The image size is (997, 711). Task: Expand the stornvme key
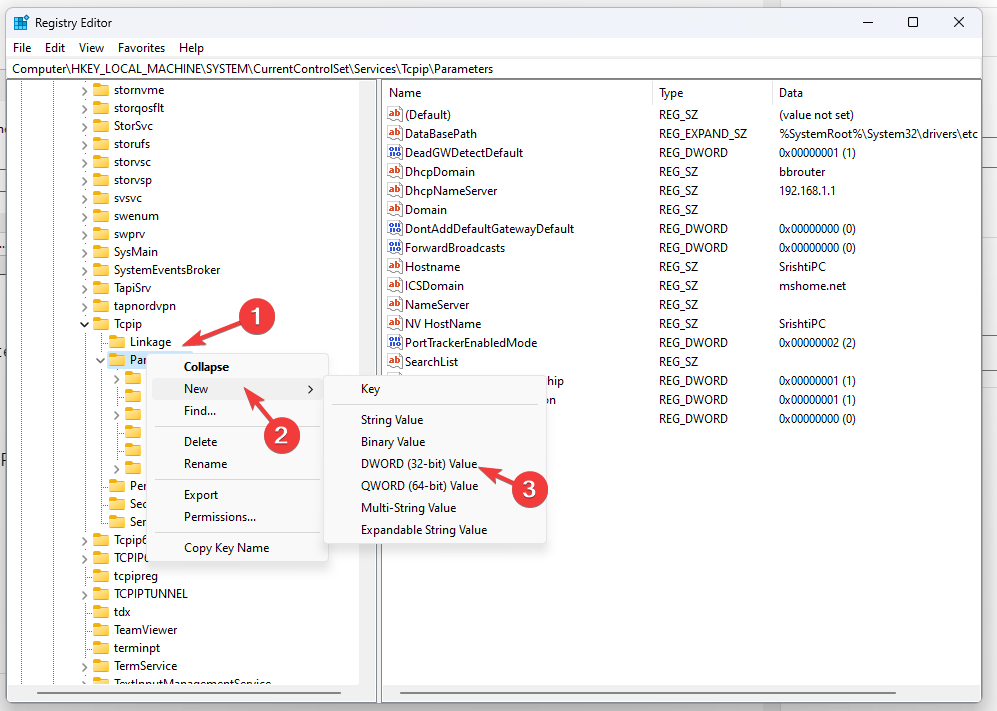click(x=84, y=90)
